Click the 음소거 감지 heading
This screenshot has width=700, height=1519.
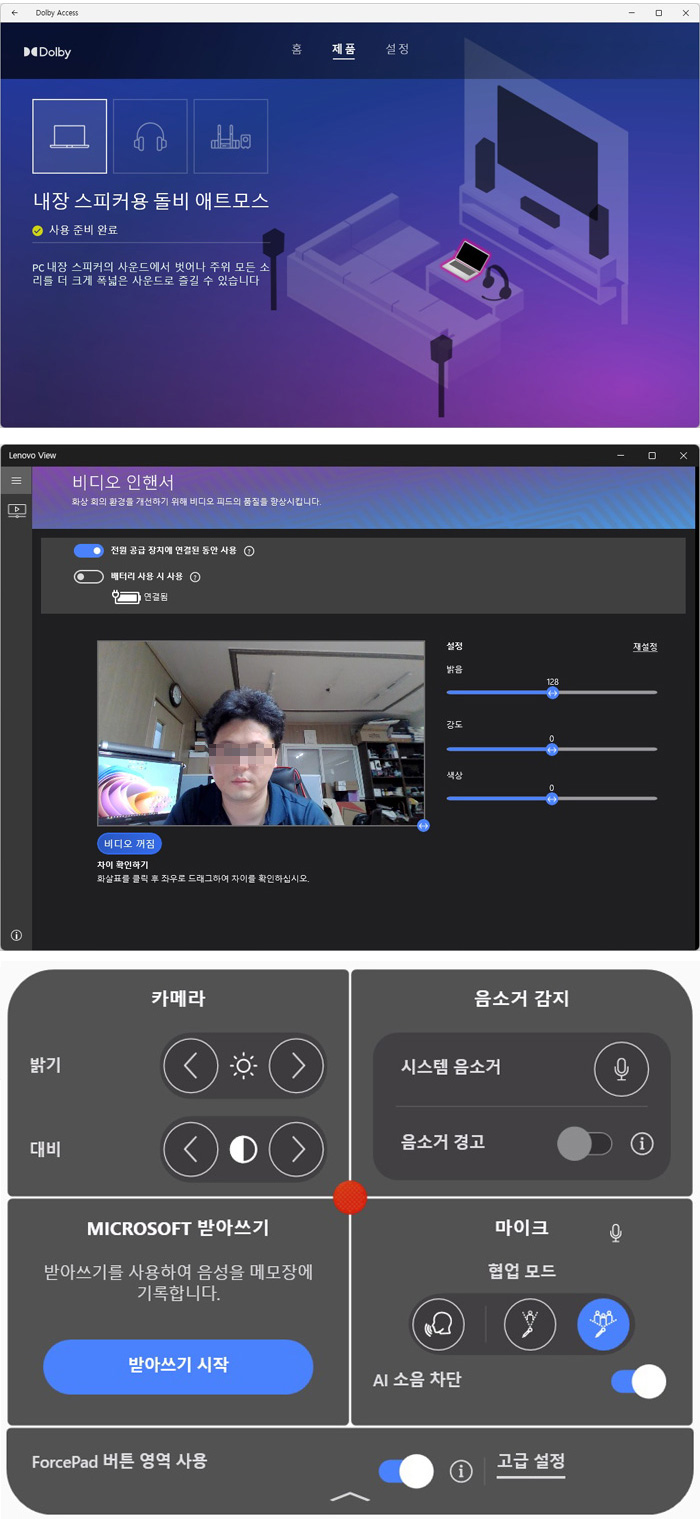pyautogui.click(x=521, y=998)
